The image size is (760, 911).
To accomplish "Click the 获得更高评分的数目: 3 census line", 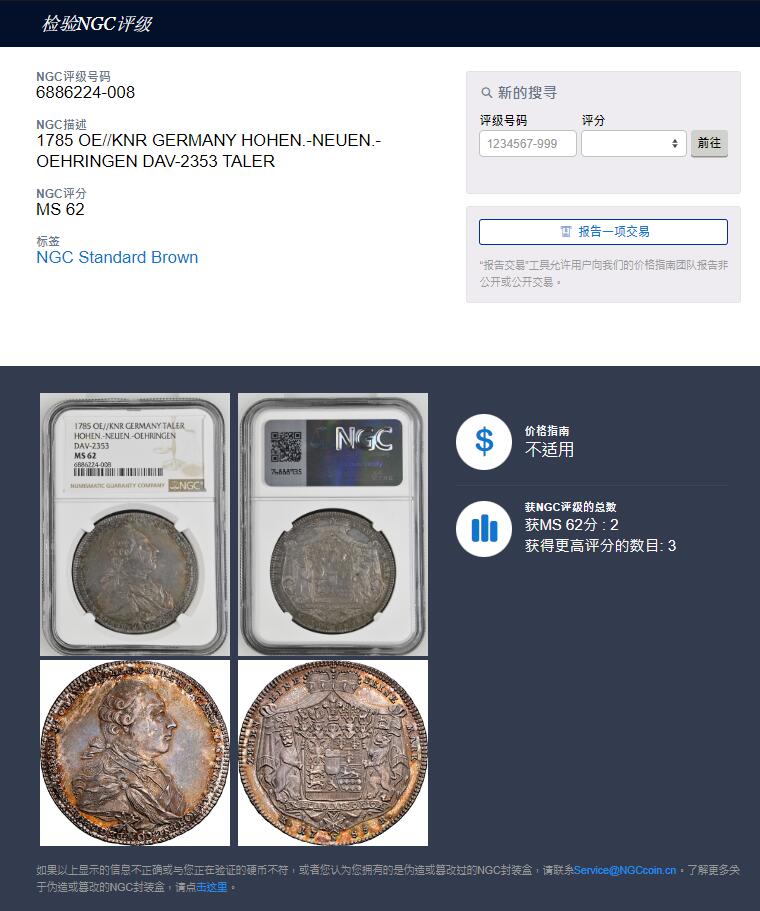I will point(600,546).
